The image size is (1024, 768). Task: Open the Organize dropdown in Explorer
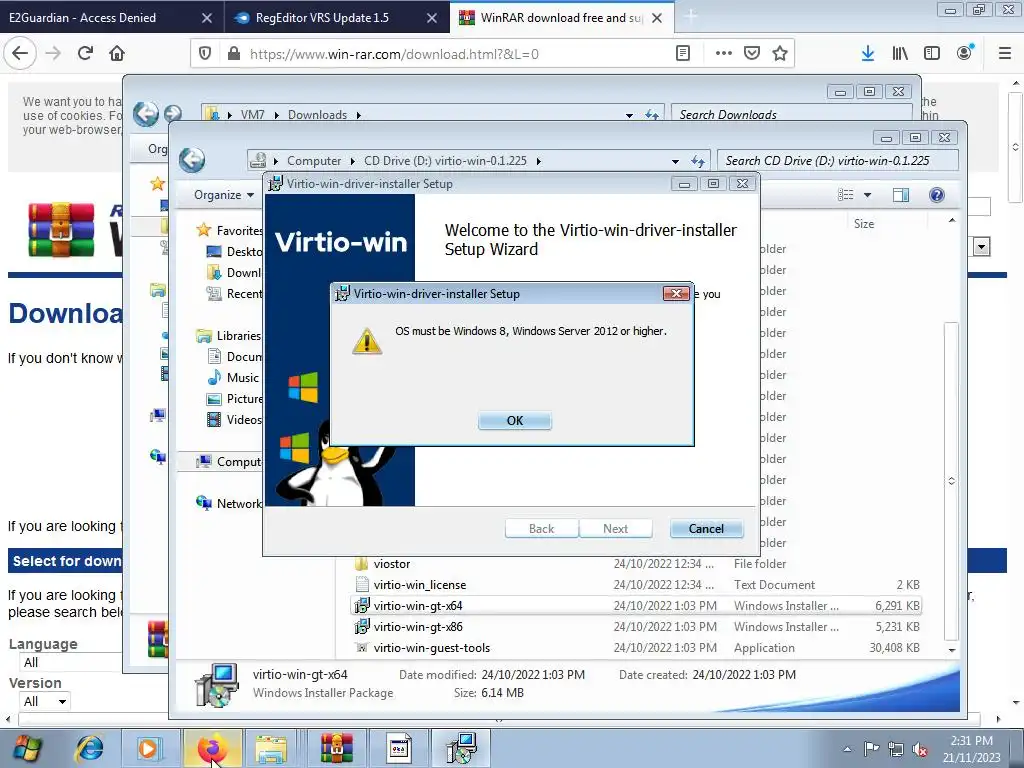tap(223, 195)
